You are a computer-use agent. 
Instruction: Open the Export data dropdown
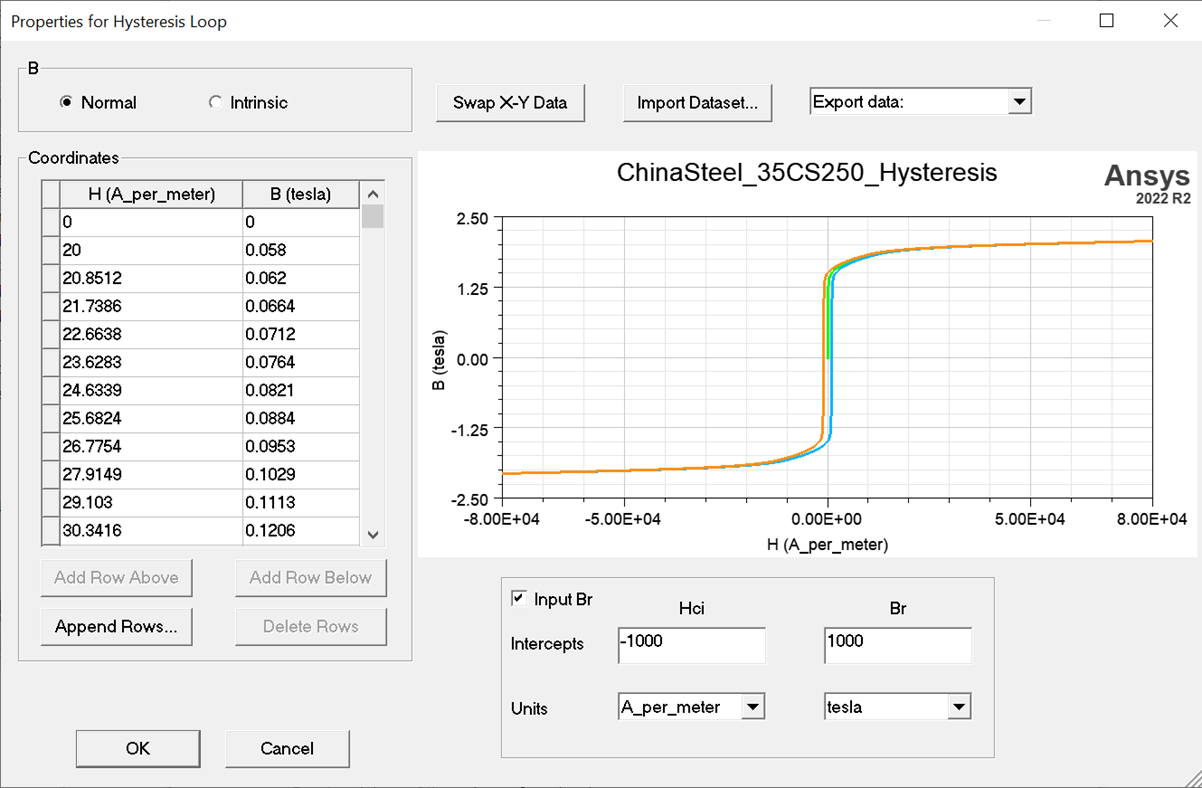1019,101
